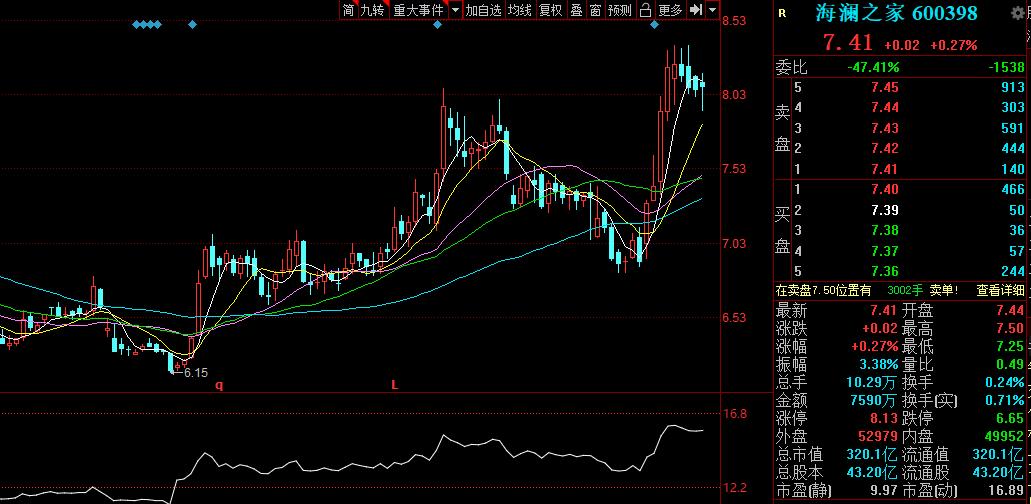The width and height of the screenshot is (1031, 504).
Task: Click the red L marker below chart
Action: [x=395, y=385]
